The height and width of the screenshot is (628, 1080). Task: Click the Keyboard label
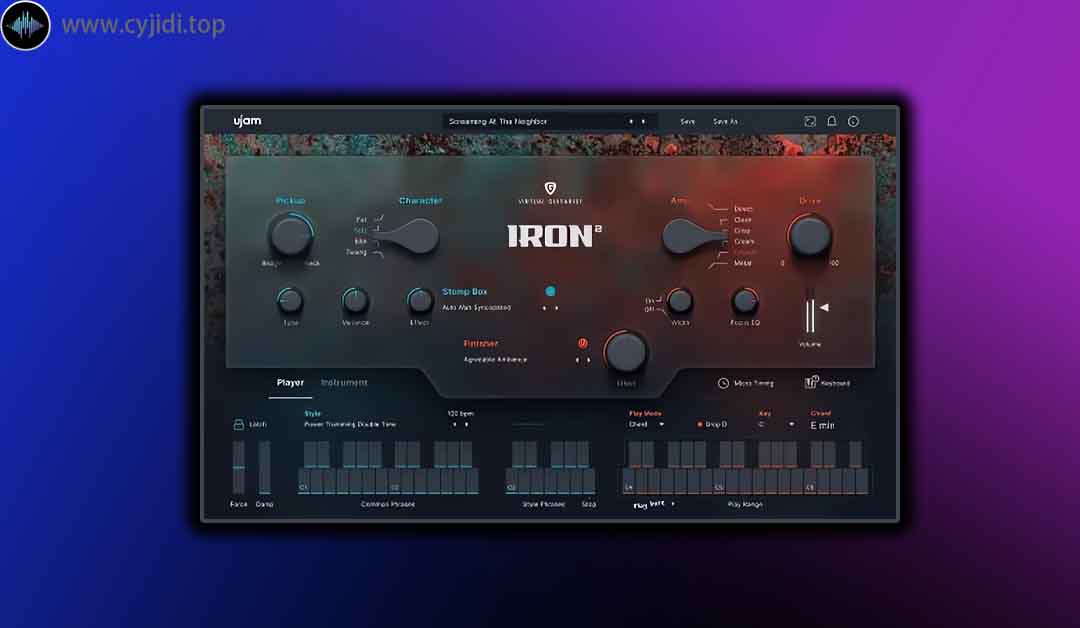pos(835,384)
